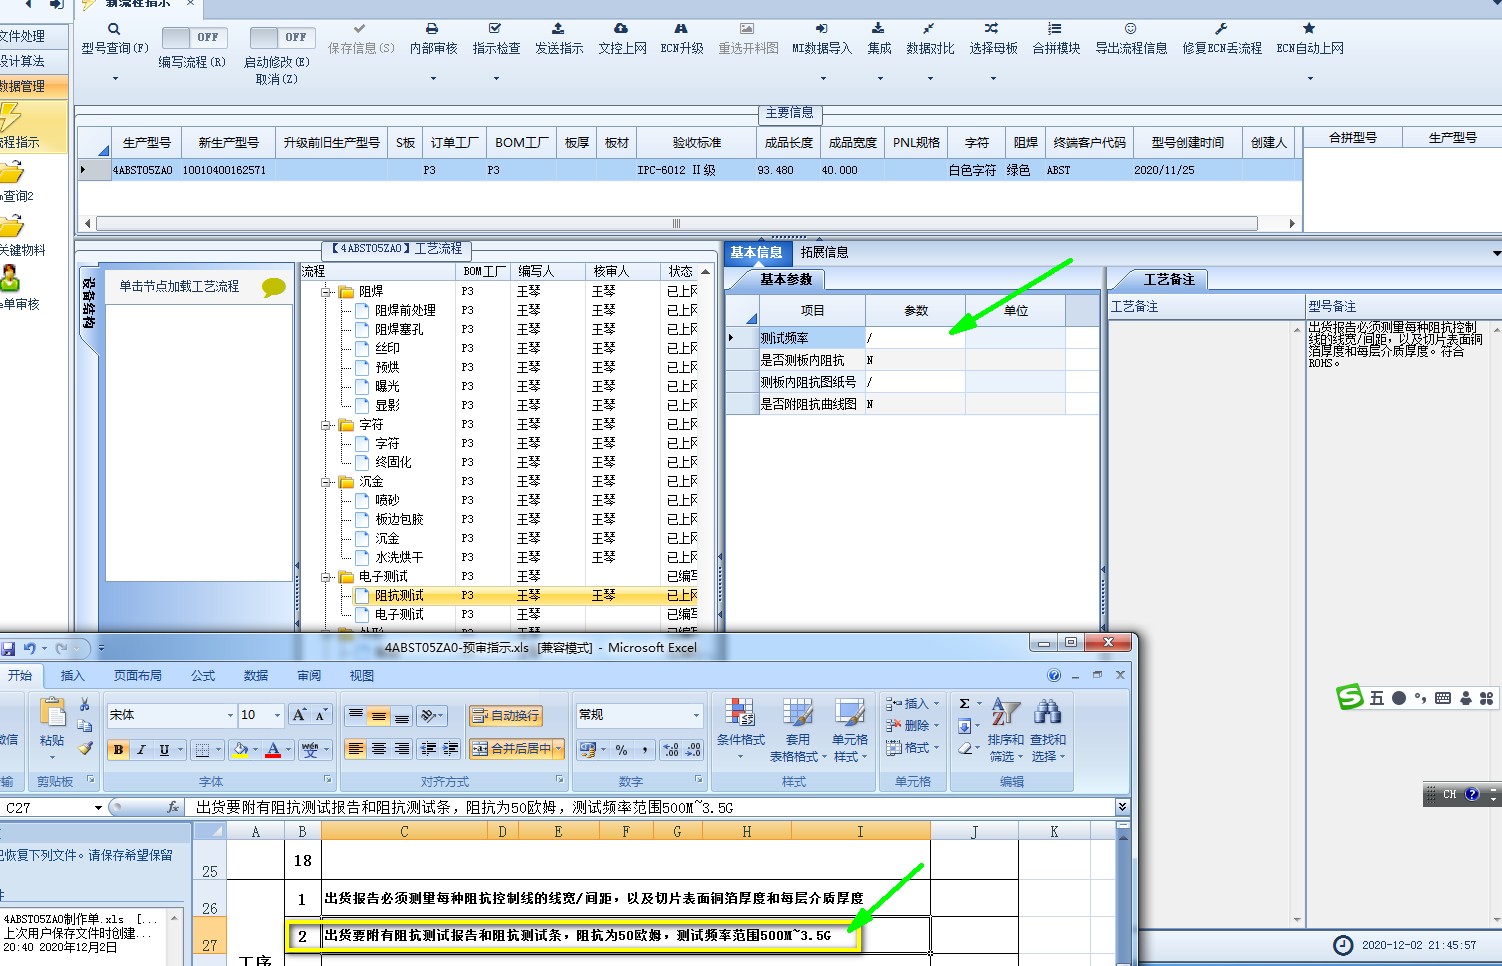The height and width of the screenshot is (966, 1502).
Task: Click Excel 查找和选择 binoculars icon
Action: click(1047, 712)
